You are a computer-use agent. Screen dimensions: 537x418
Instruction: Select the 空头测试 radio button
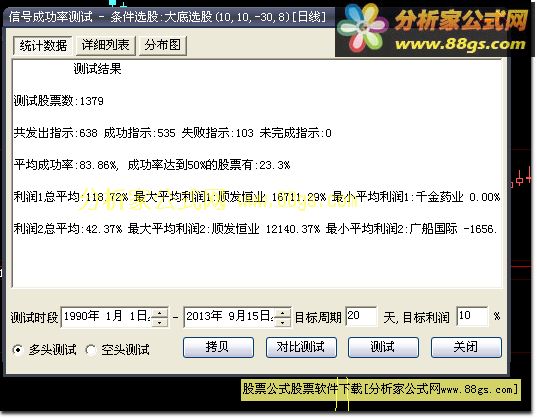(117, 350)
